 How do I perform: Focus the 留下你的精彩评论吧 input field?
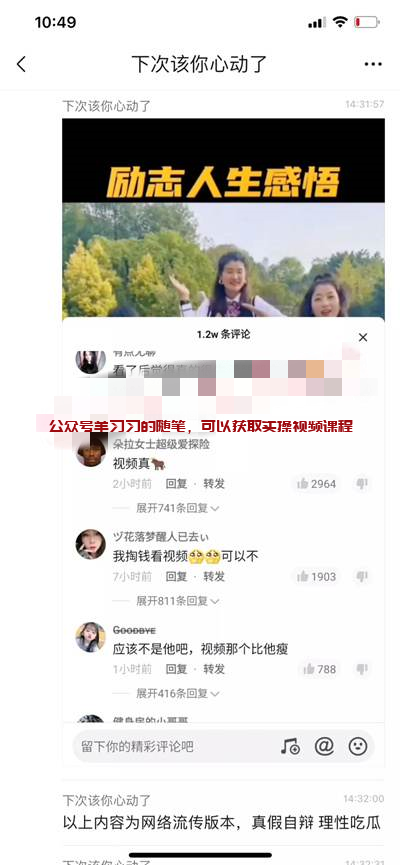click(175, 747)
